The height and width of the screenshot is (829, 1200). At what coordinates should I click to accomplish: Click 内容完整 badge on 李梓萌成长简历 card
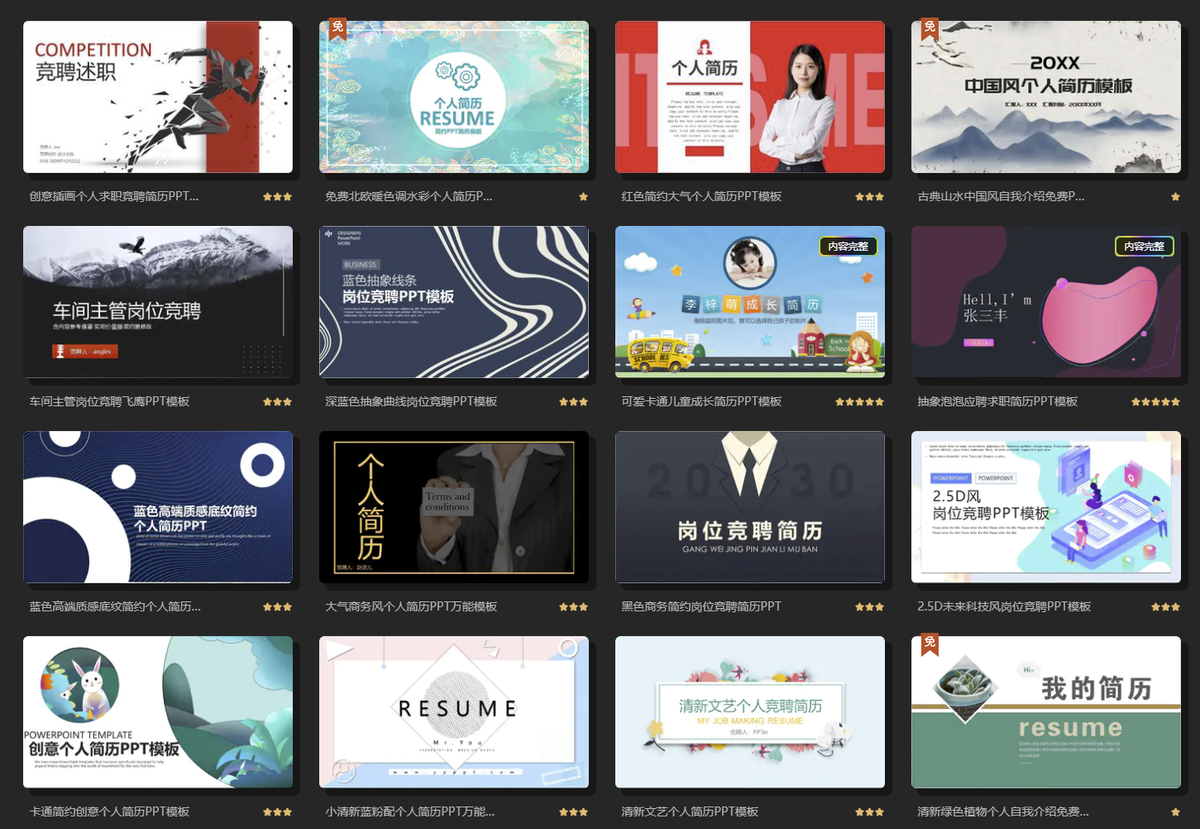[849, 246]
